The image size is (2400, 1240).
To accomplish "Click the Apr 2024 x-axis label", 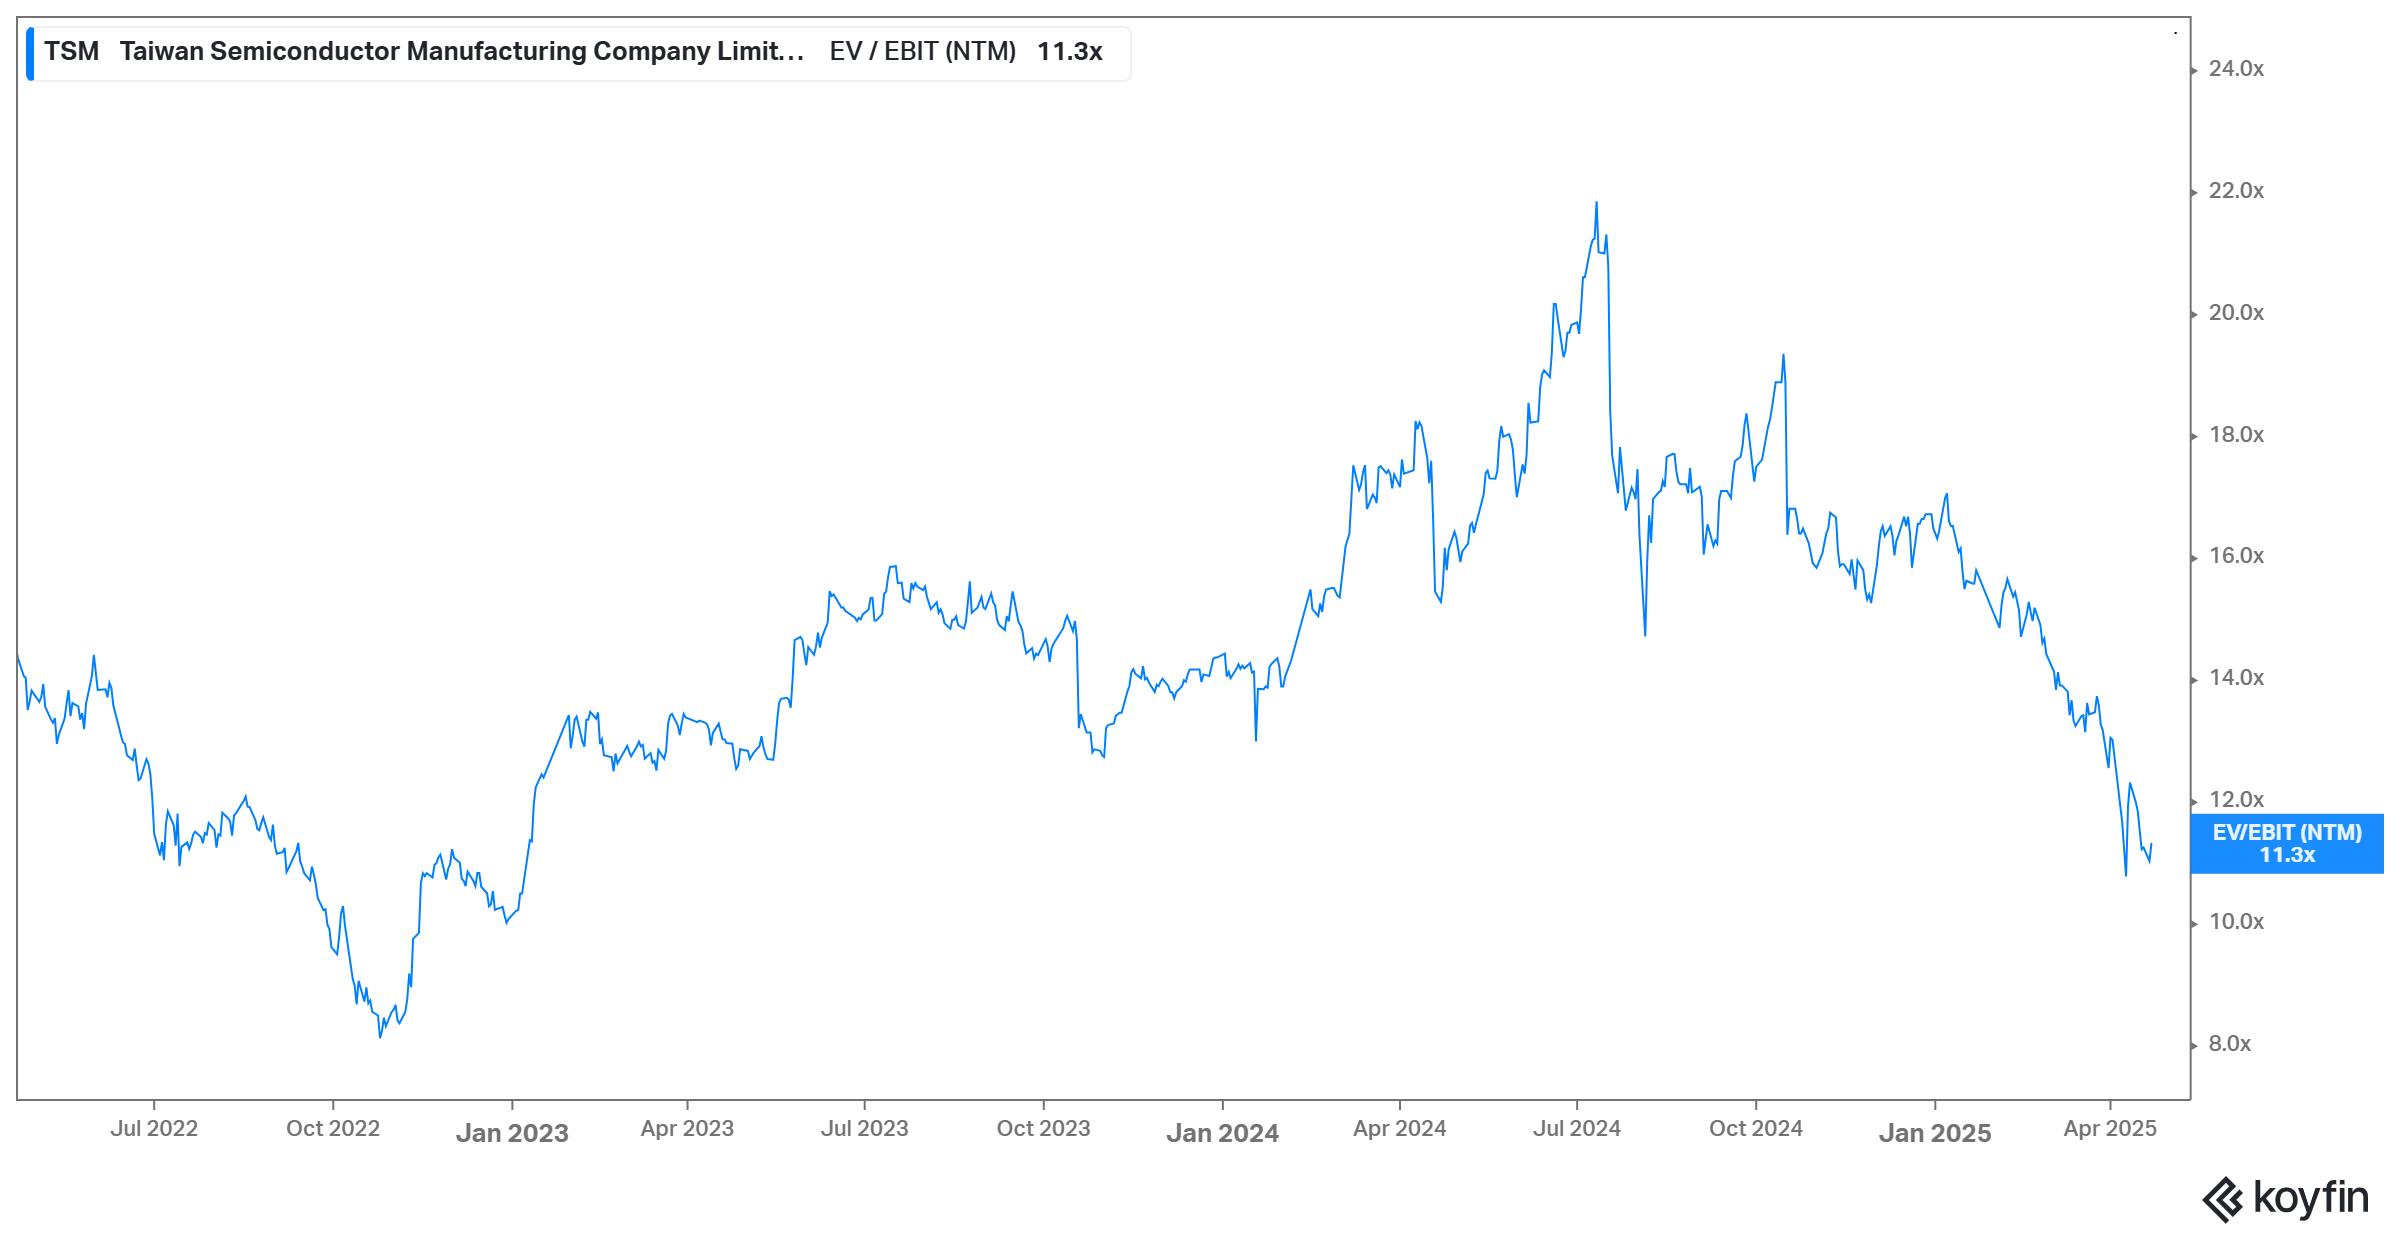I will tap(1399, 1129).
